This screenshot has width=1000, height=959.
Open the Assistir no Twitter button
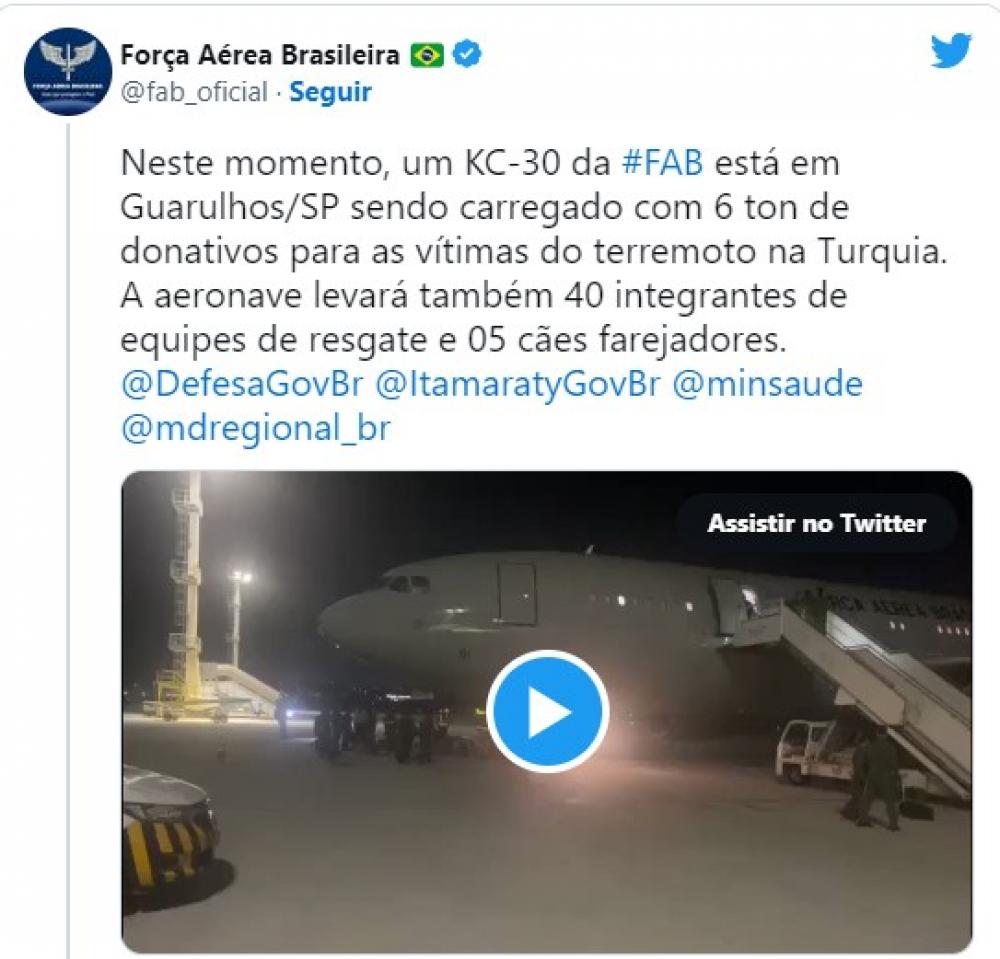point(816,523)
